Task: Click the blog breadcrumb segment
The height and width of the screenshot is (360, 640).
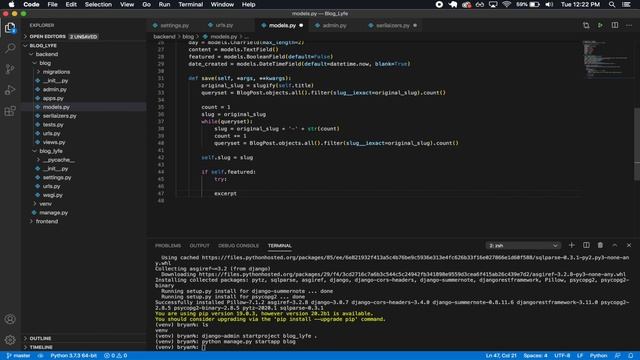Action: tap(188, 37)
